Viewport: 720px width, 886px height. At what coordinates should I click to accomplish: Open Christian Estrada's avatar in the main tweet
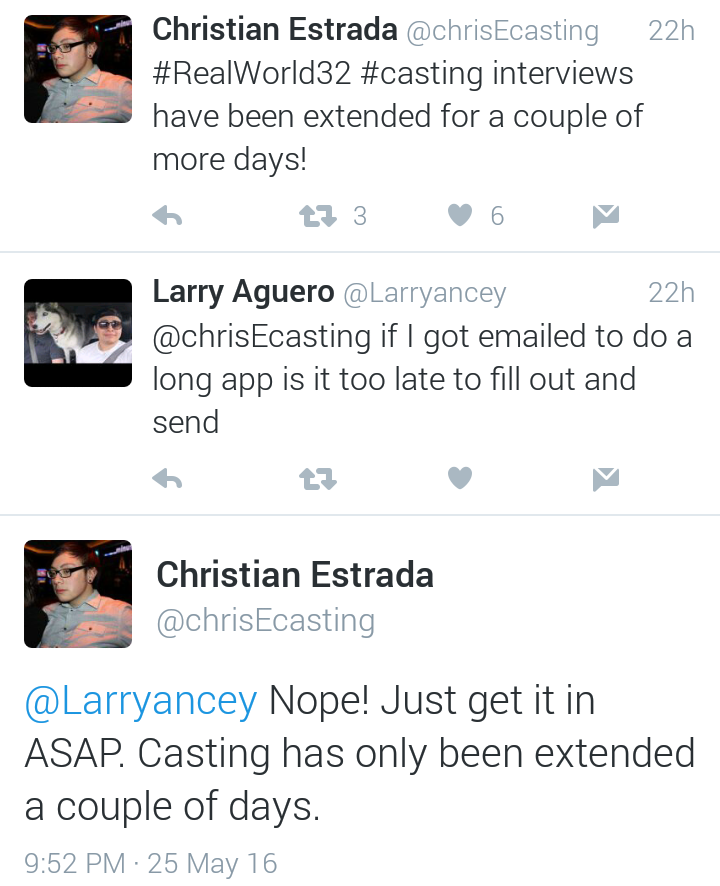[x=78, y=594]
